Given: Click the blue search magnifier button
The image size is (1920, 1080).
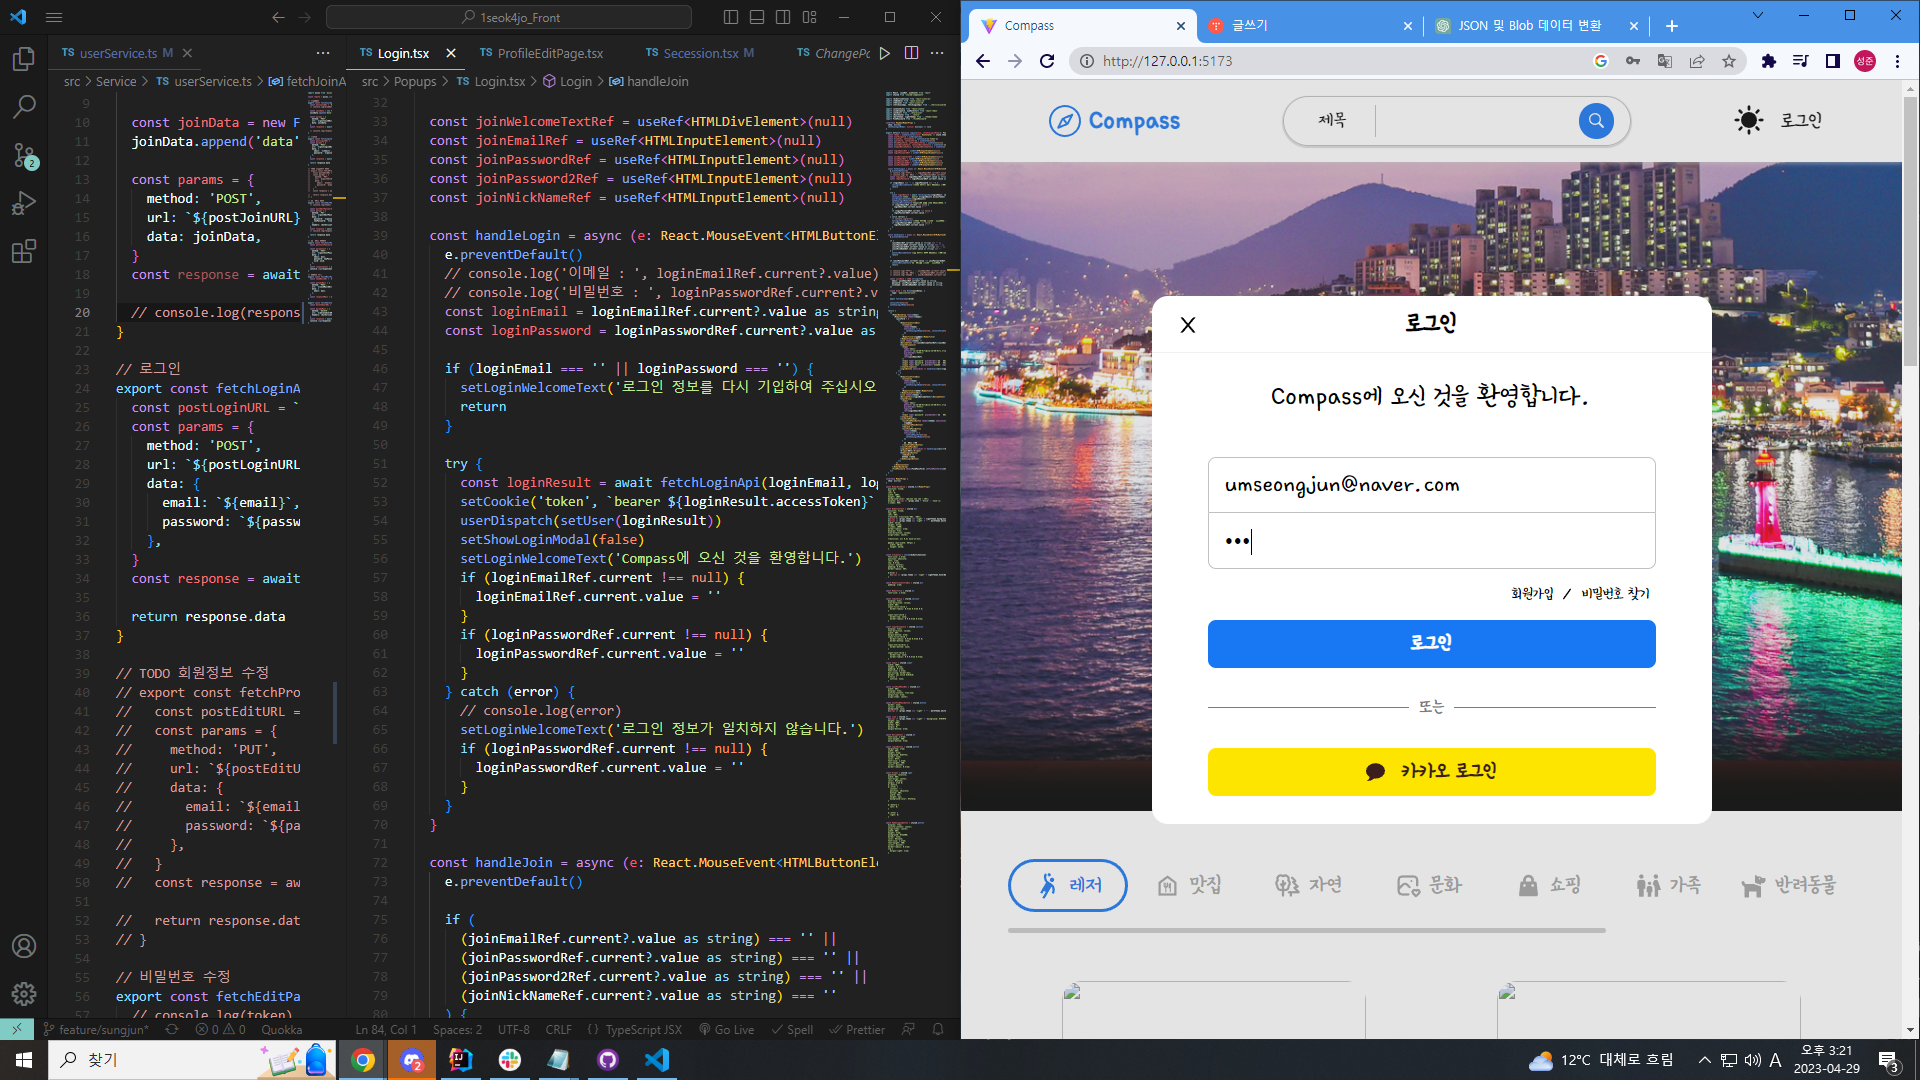Looking at the screenshot, I should pos(1596,121).
